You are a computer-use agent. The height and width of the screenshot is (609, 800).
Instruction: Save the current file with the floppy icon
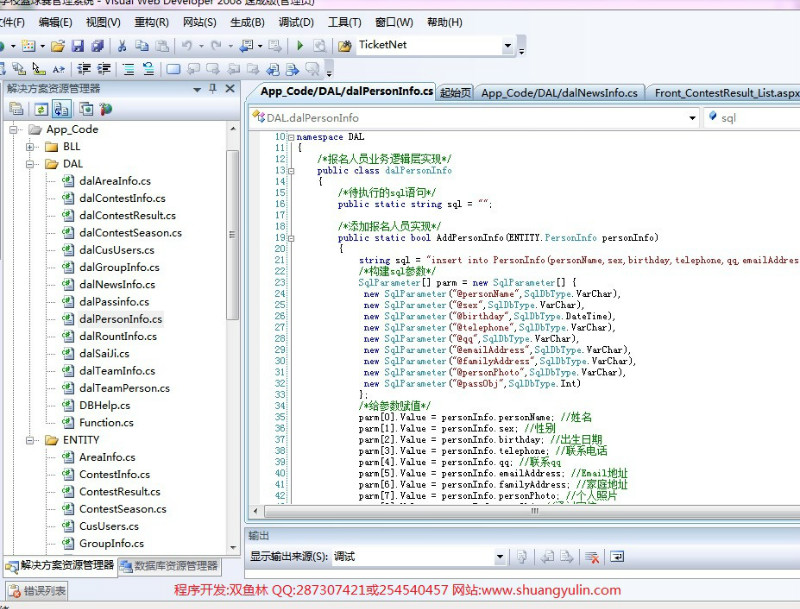[78, 46]
